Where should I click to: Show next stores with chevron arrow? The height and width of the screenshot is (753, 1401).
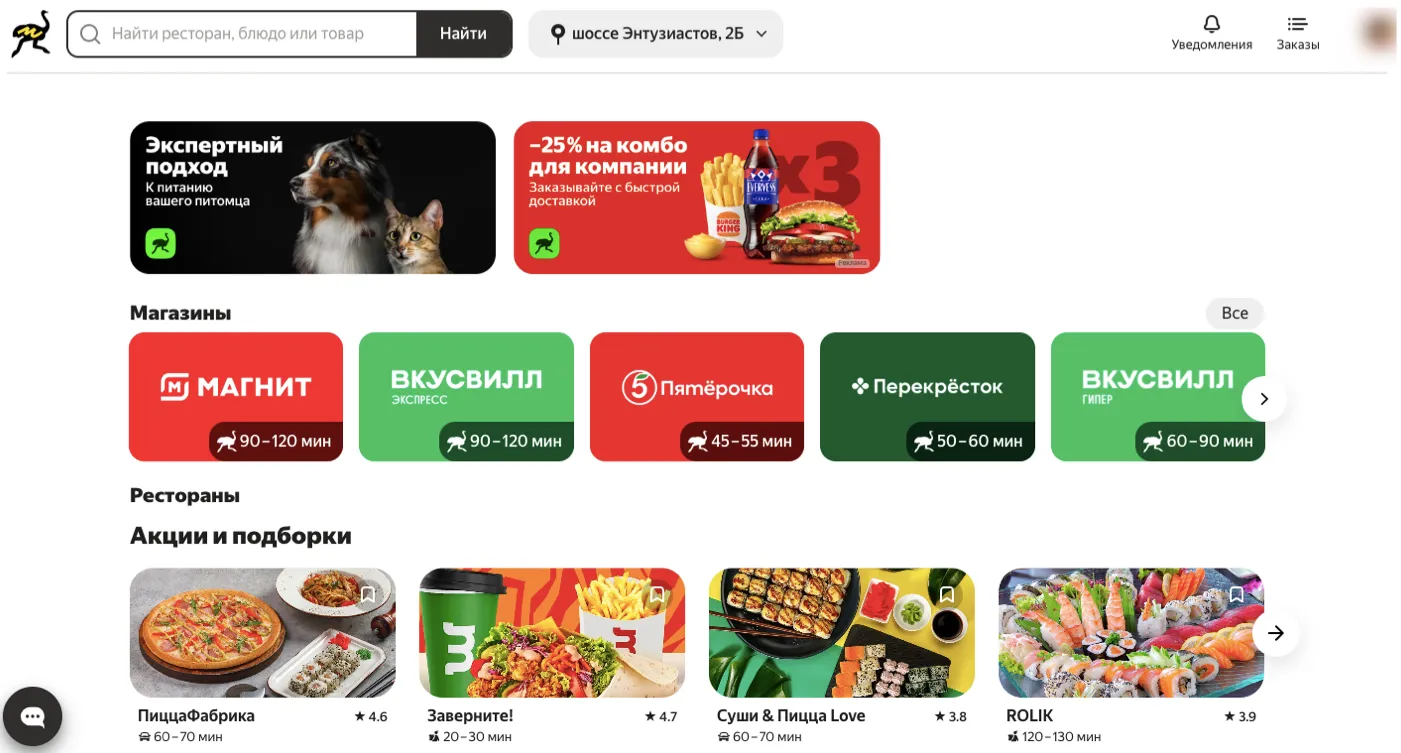click(1264, 399)
